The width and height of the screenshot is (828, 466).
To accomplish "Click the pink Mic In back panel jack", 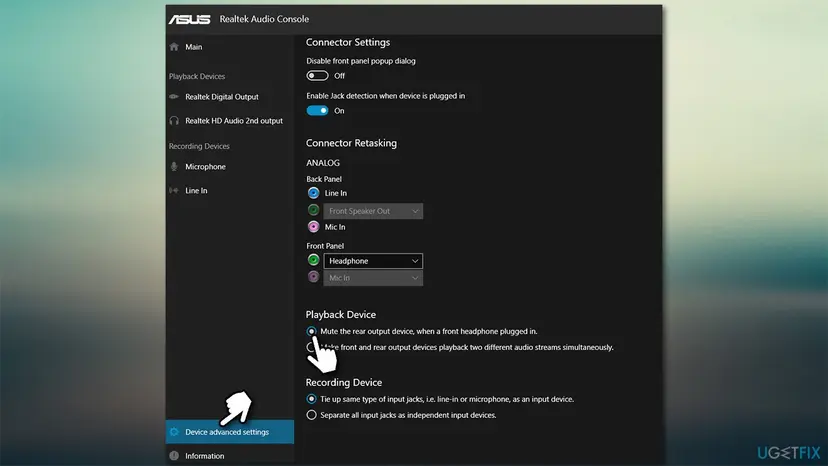I will tap(313, 227).
